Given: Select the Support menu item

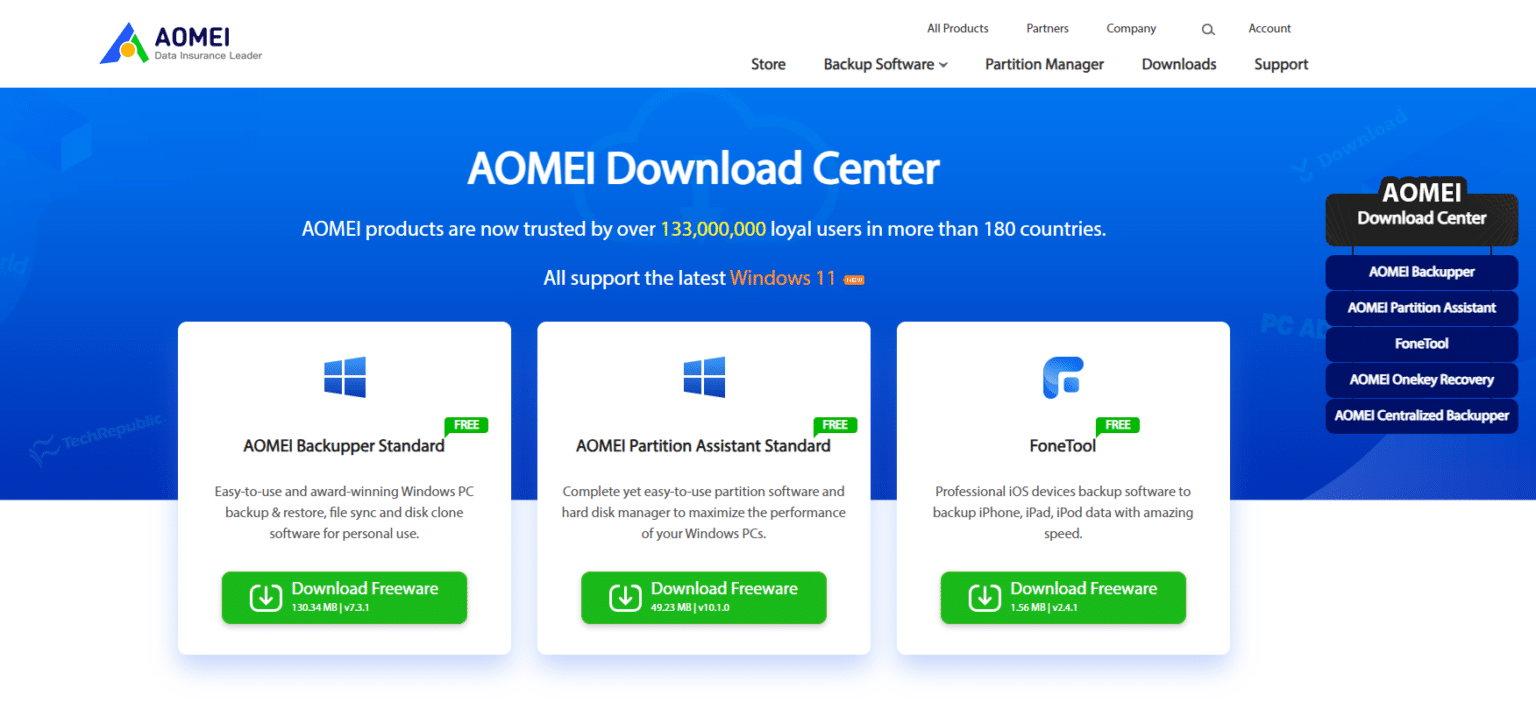Looking at the screenshot, I should pos(1281,64).
